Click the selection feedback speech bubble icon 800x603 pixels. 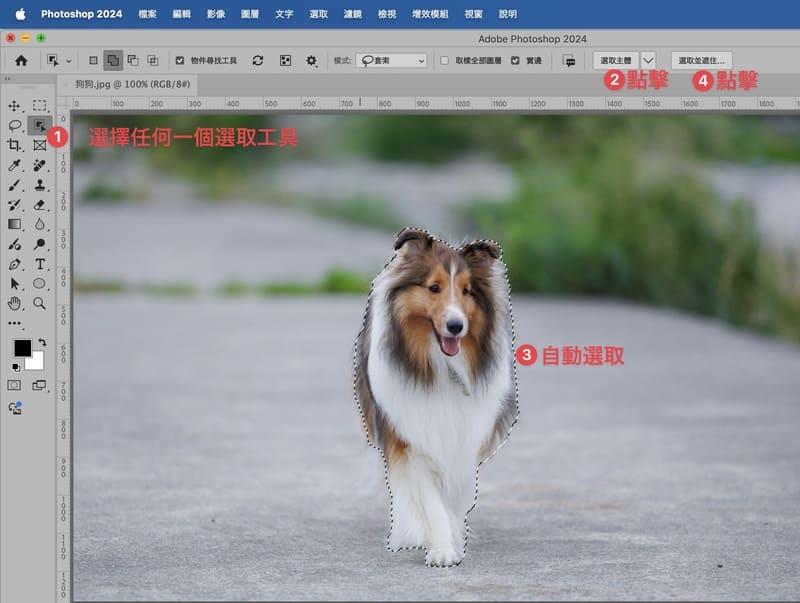569,61
